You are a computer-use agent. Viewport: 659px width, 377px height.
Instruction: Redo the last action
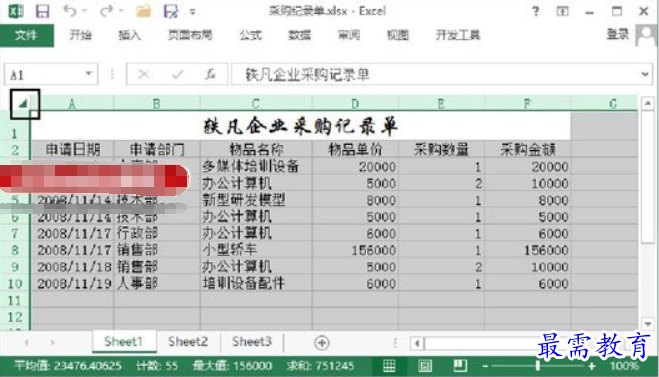(x=106, y=11)
